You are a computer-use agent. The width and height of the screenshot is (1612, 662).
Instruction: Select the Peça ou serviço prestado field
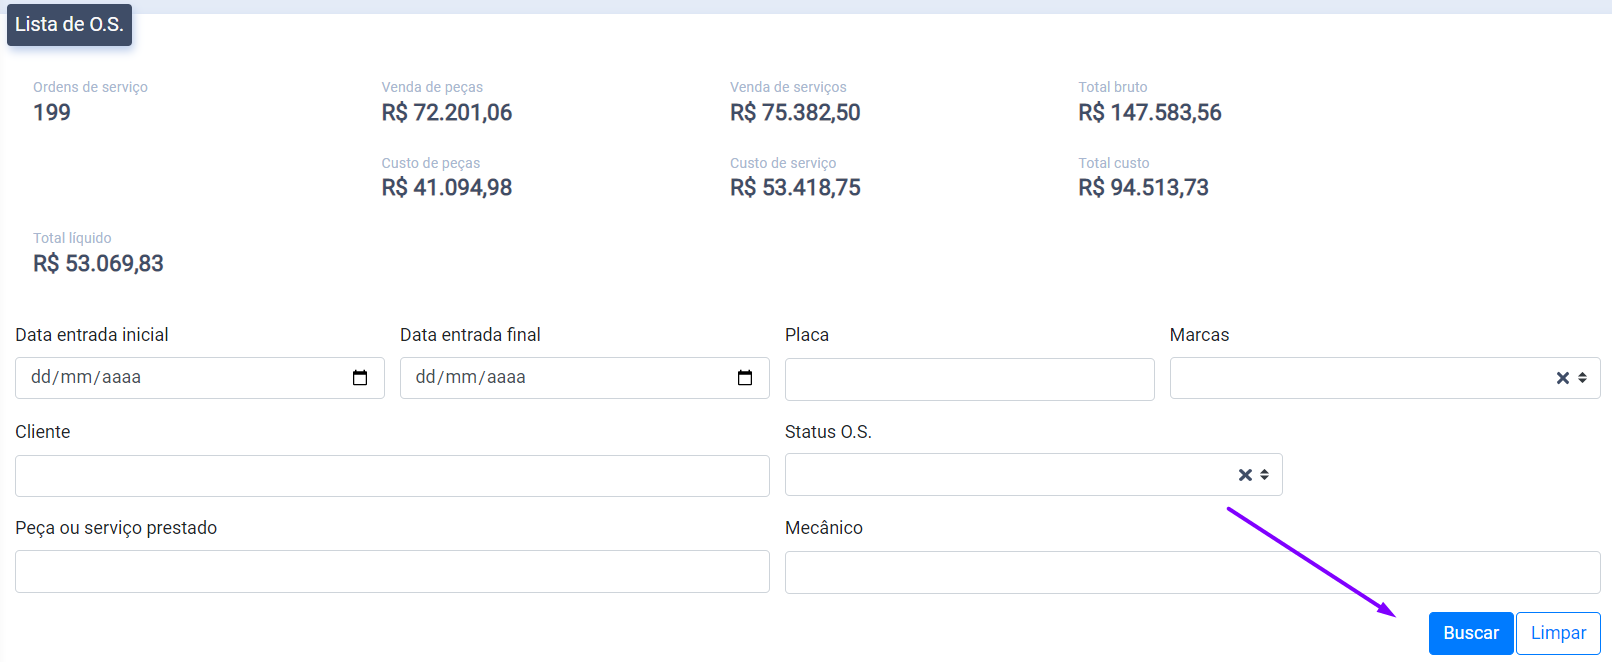[392, 572]
